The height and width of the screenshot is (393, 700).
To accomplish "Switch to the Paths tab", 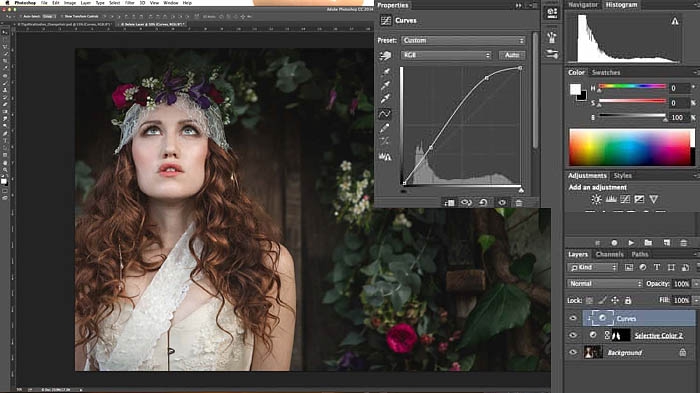I will 640,254.
